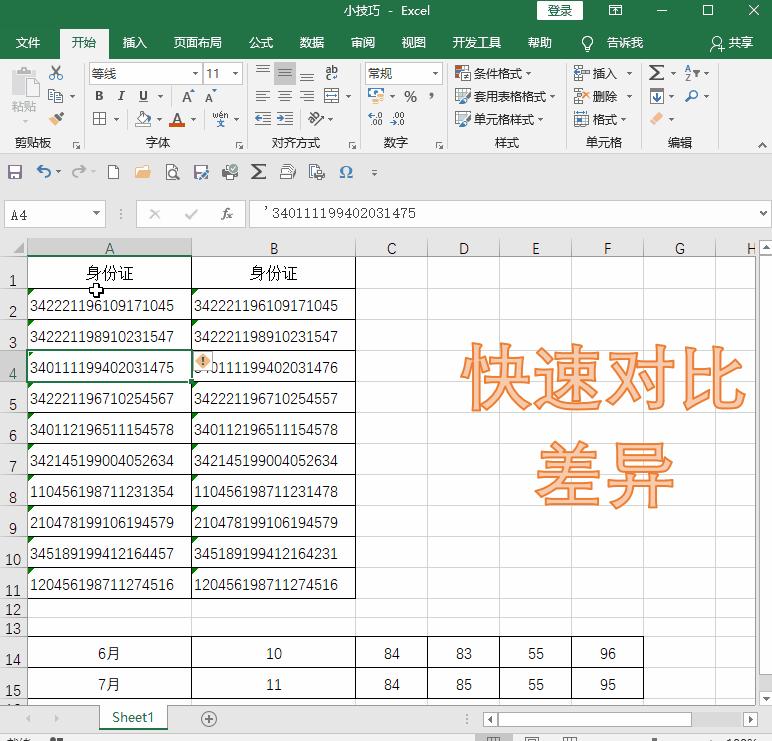772x741 pixels.
Task: Toggle Bold formatting
Action: 99,96
